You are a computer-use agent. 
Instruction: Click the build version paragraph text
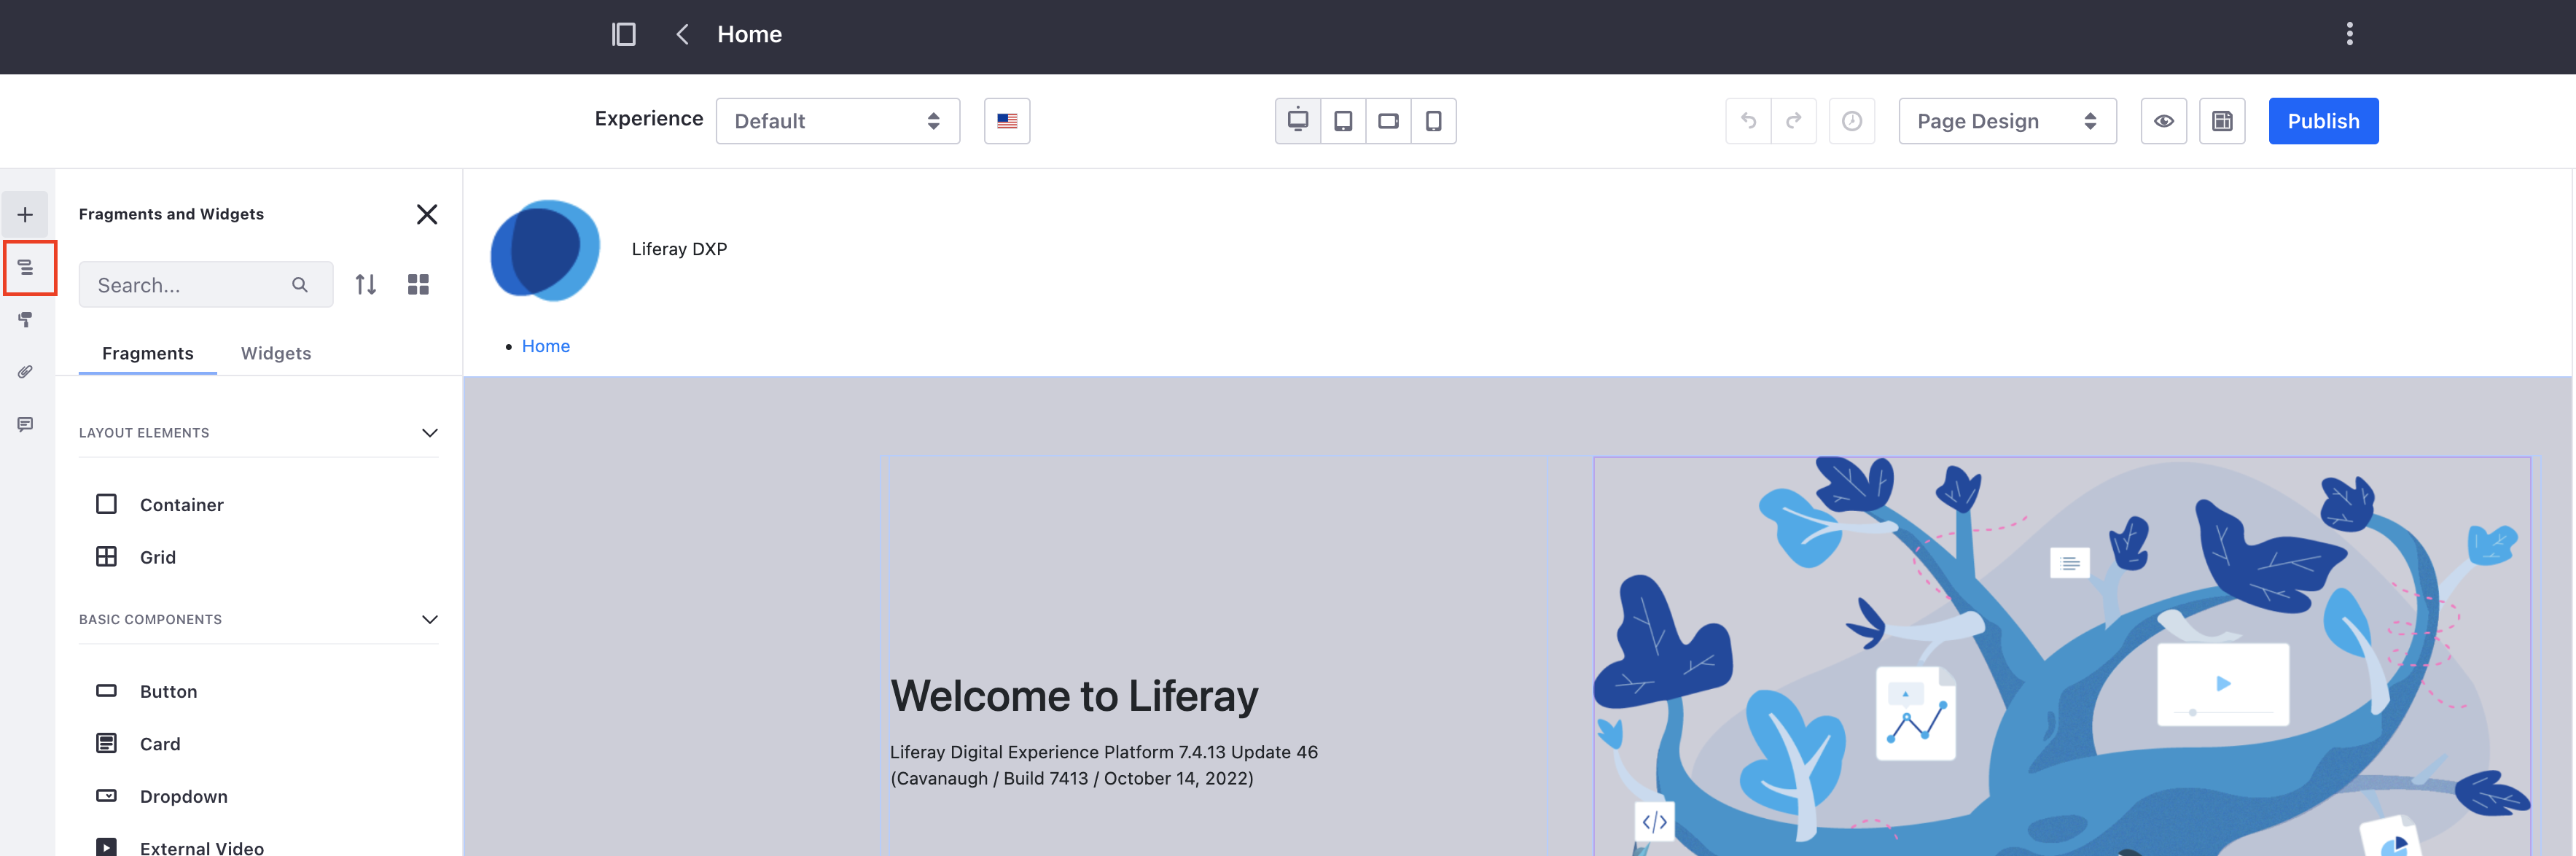click(x=1103, y=765)
